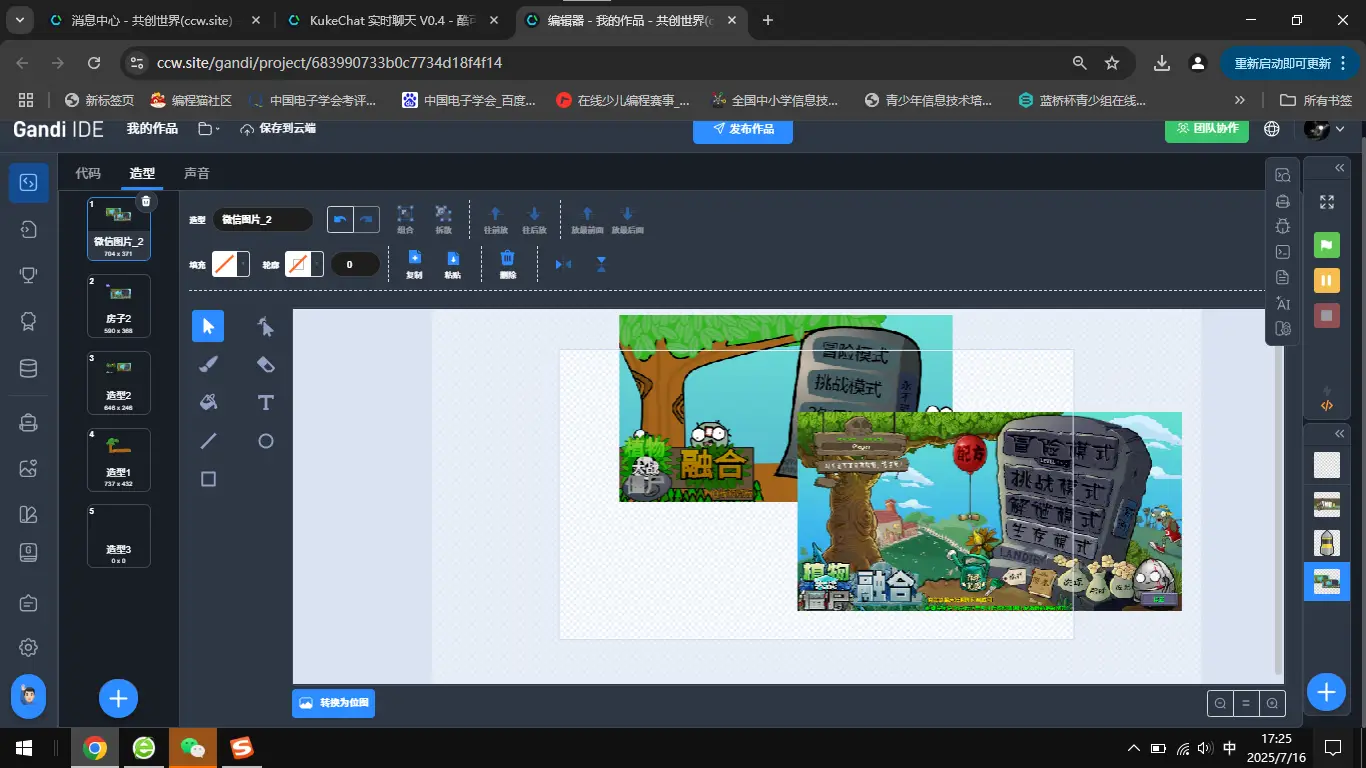Select the arrow selection tool
The width and height of the screenshot is (1366, 768).
pyautogui.click(x=208, y=326)
